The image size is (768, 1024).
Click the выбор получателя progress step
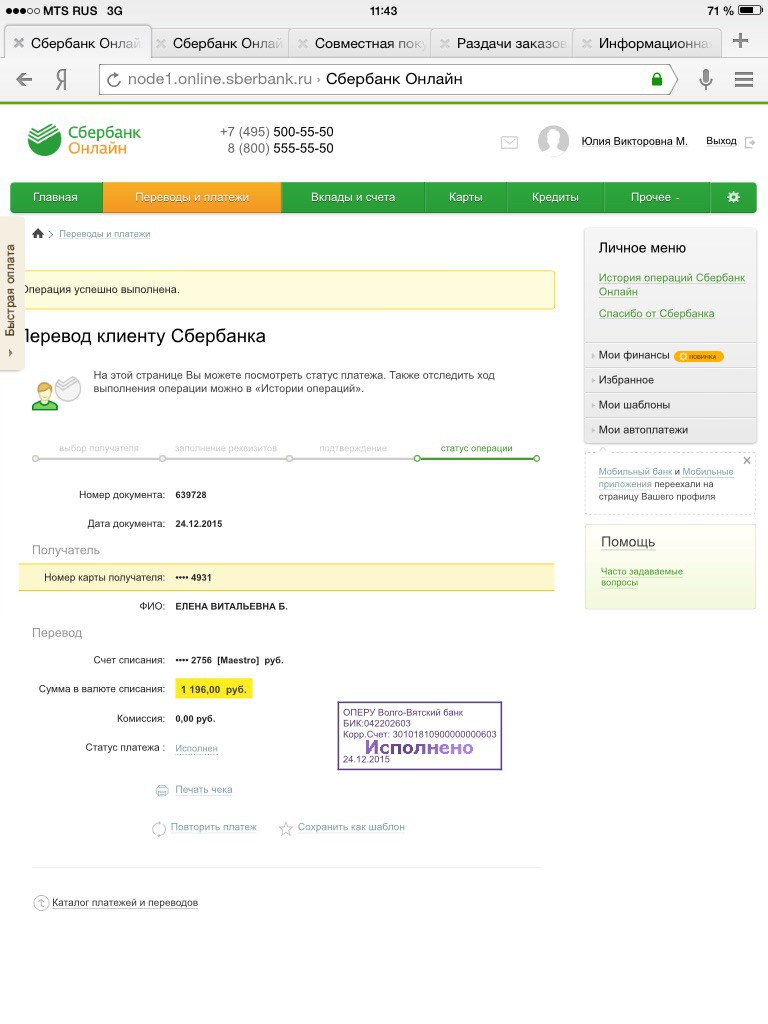pyautogui.click(x=99, y=448)
